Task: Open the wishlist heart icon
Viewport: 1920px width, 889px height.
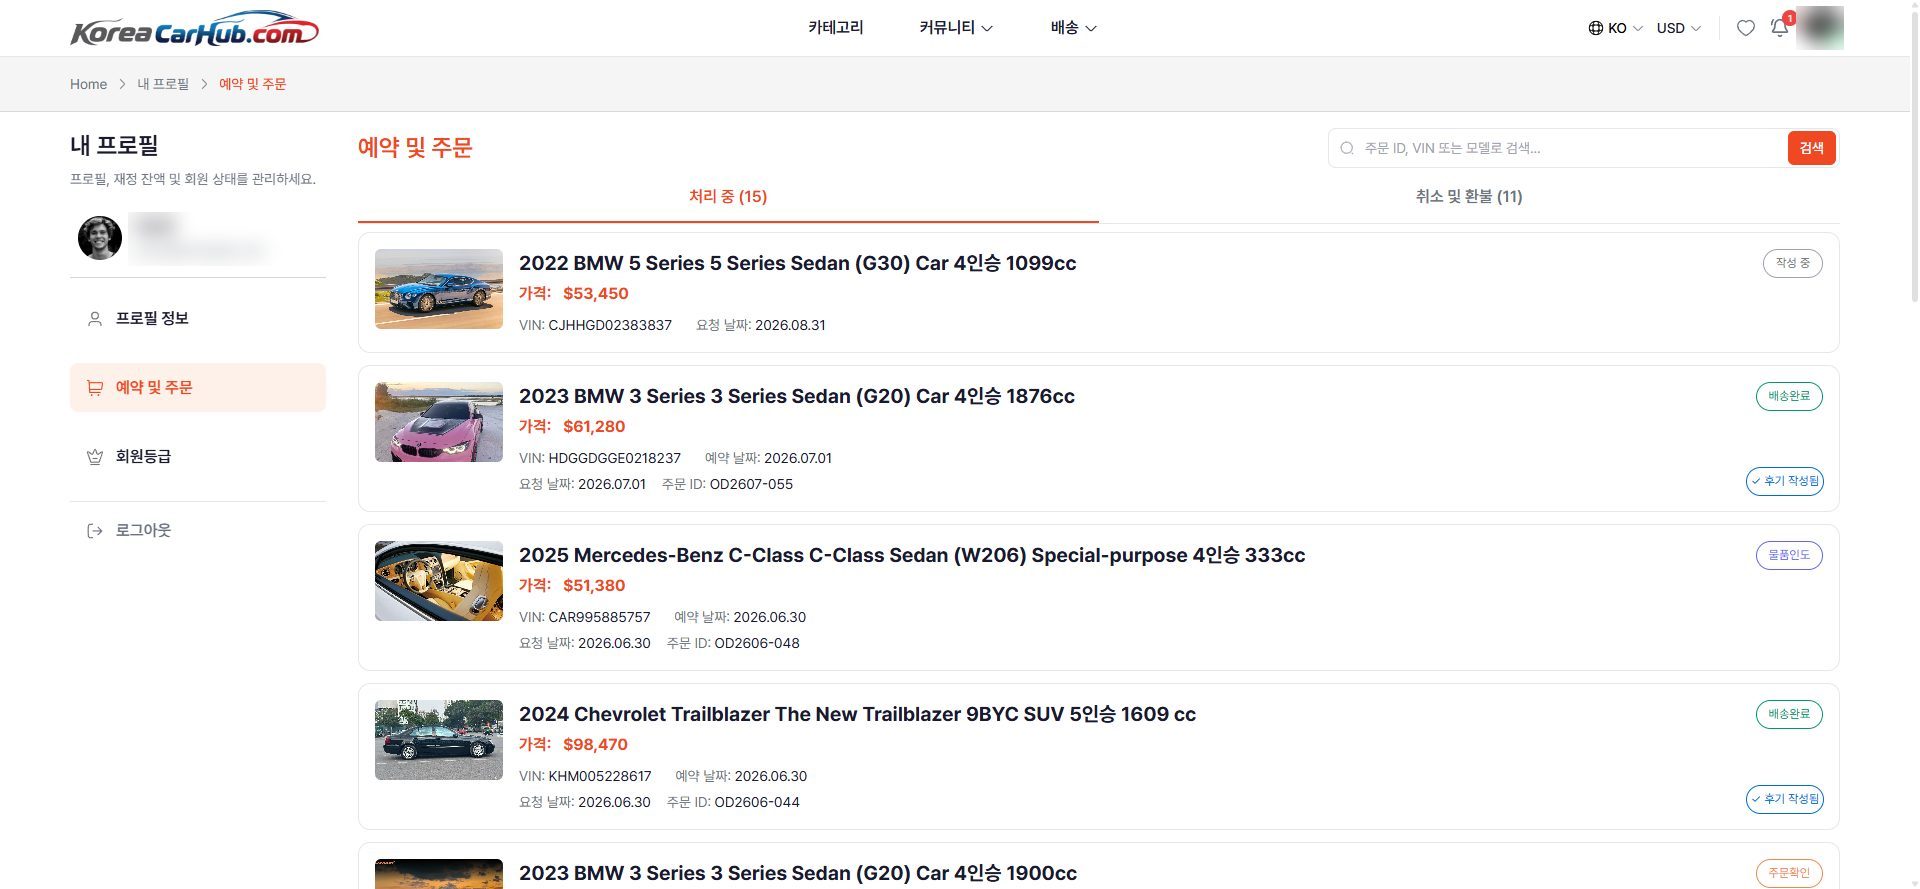Action: pos(1745,28)
